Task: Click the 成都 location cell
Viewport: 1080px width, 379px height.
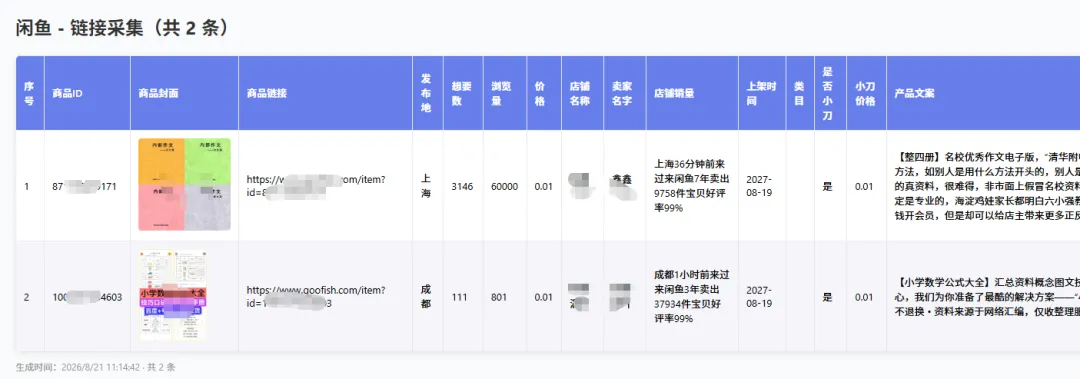Action: [427, 296]
